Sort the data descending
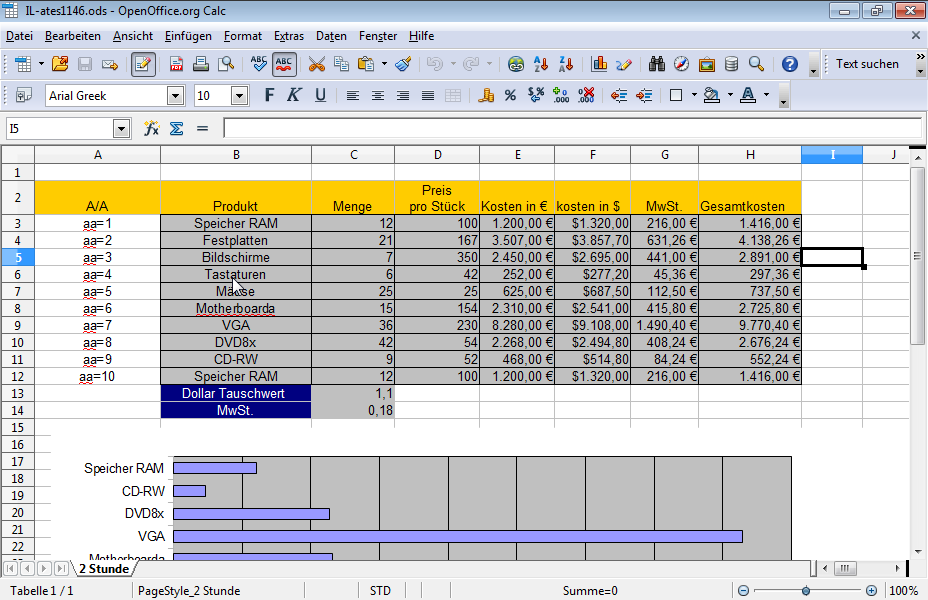The height and width of the screenshot is (600, 928). tap(565, 64)
